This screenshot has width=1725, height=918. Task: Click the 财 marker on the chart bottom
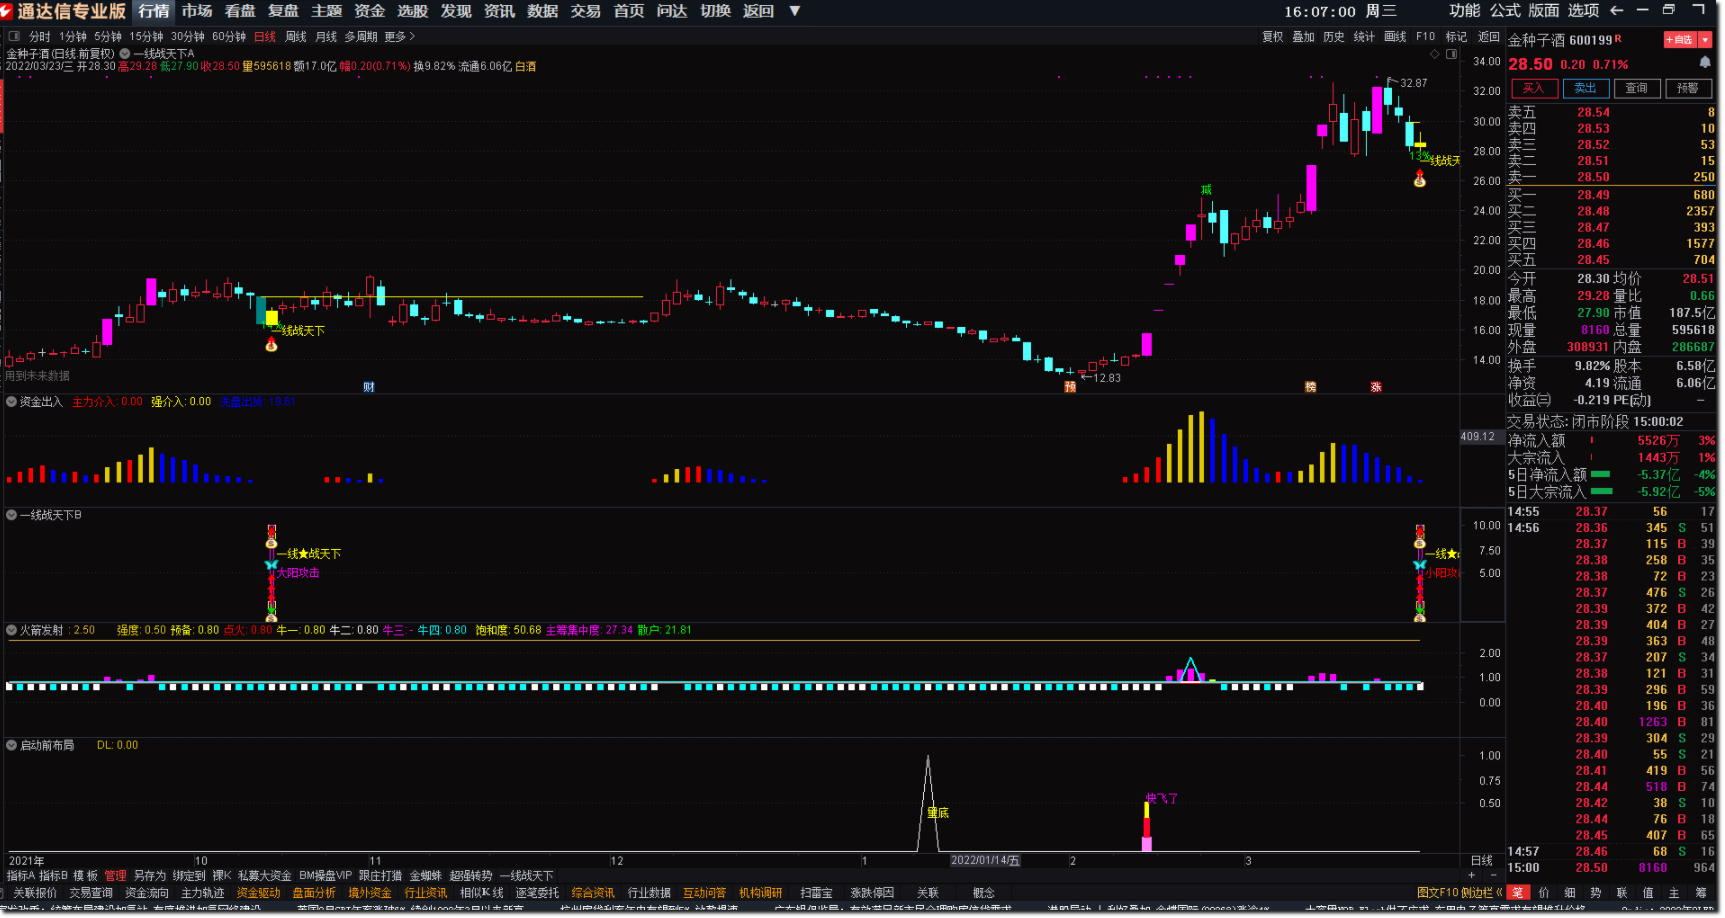(x=369, y=387)
